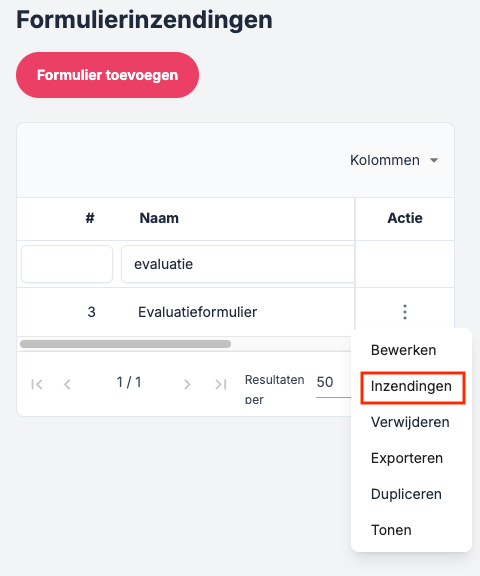Click the Evaluatieformulier row name
The image size is (480, 576).
197,312
